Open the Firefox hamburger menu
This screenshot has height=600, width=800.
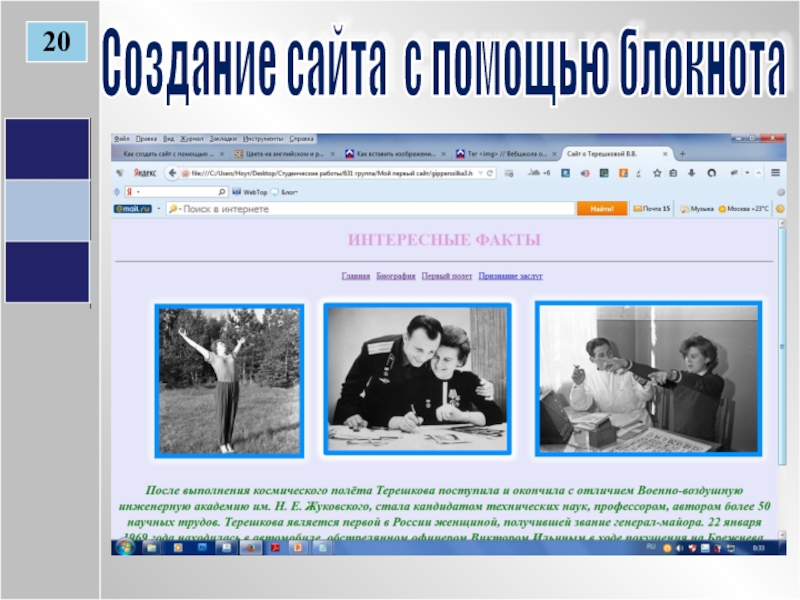[776, 173]
